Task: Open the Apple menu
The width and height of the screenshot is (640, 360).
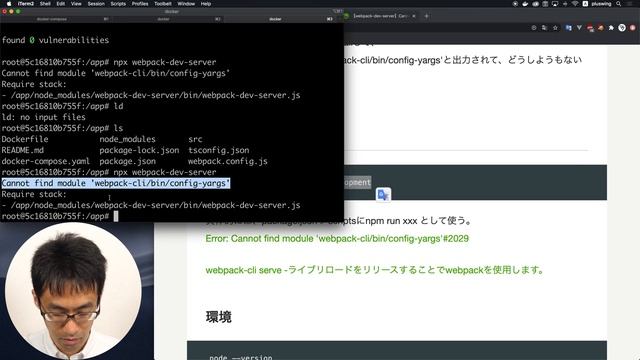Action: (x=9, y=4)
